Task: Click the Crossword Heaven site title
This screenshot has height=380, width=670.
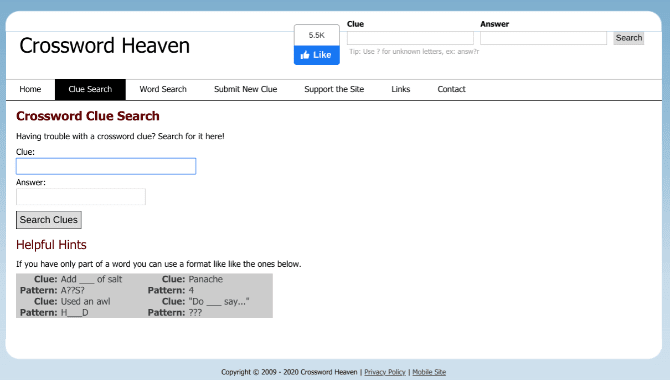Action: (x=105, y=46)
